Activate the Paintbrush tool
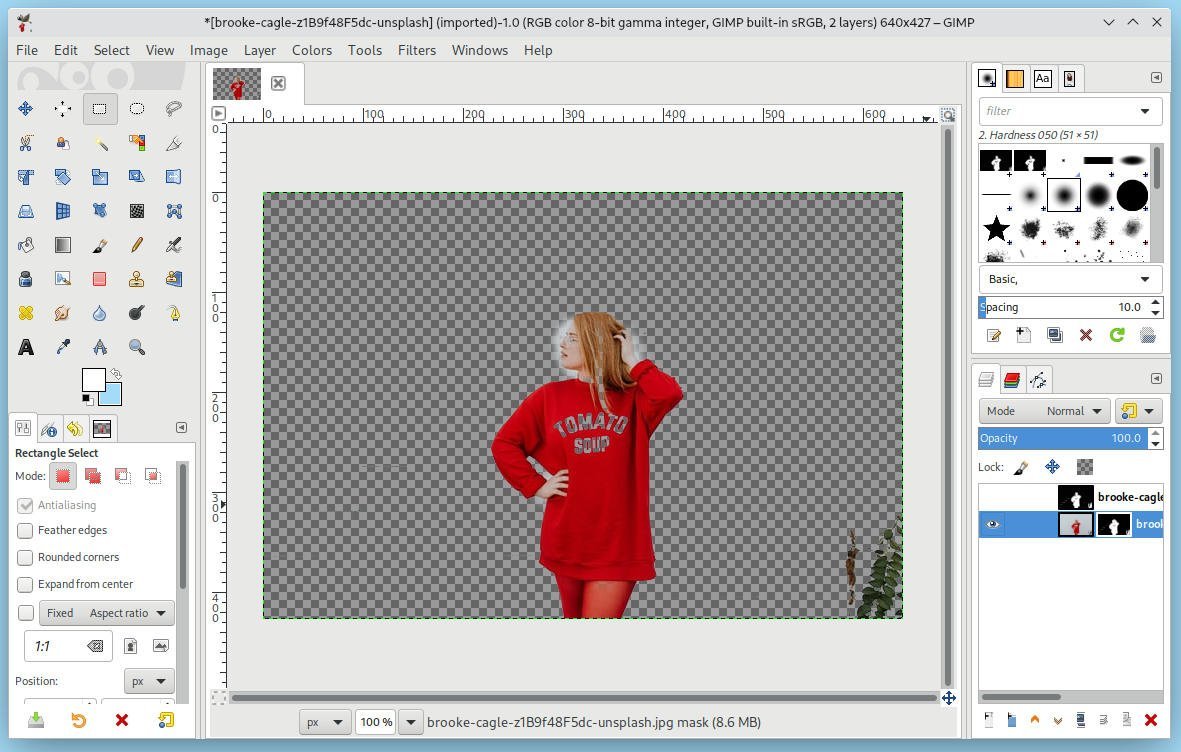Viewport: 1181px width, 752px height. (x=100, y=245)
